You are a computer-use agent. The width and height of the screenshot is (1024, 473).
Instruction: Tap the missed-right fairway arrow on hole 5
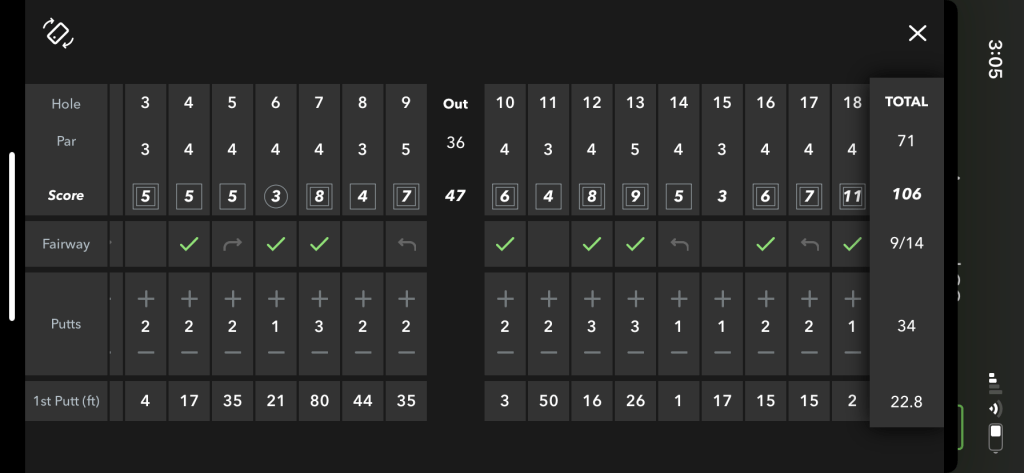tap(232, 243)
